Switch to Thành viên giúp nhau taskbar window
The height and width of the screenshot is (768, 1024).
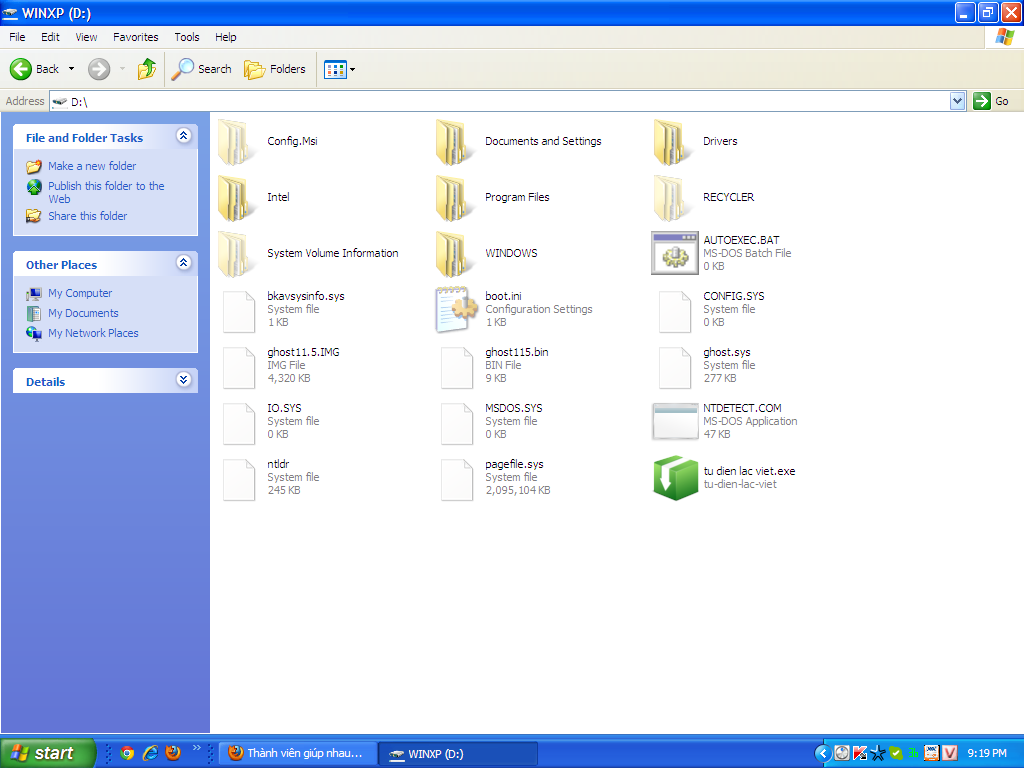[x=298, y=754]
